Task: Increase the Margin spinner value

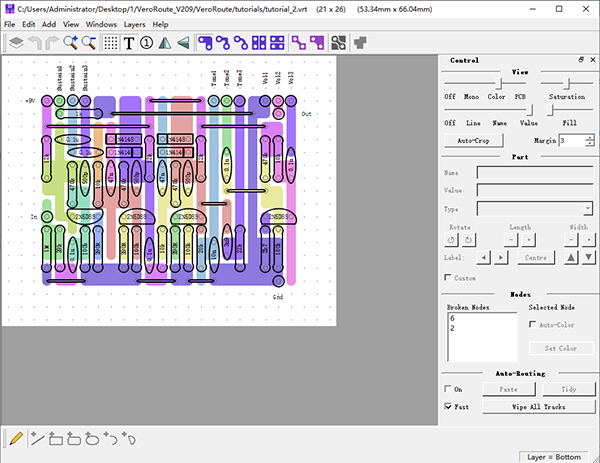Action: coord(590,138)
